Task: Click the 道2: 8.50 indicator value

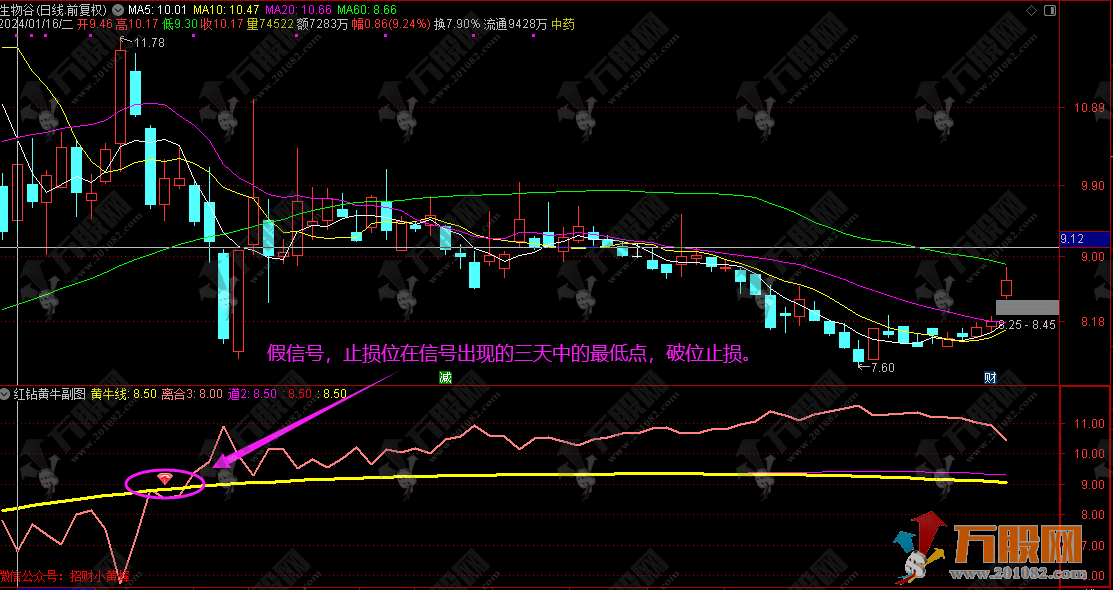Action: click(253, 393)
